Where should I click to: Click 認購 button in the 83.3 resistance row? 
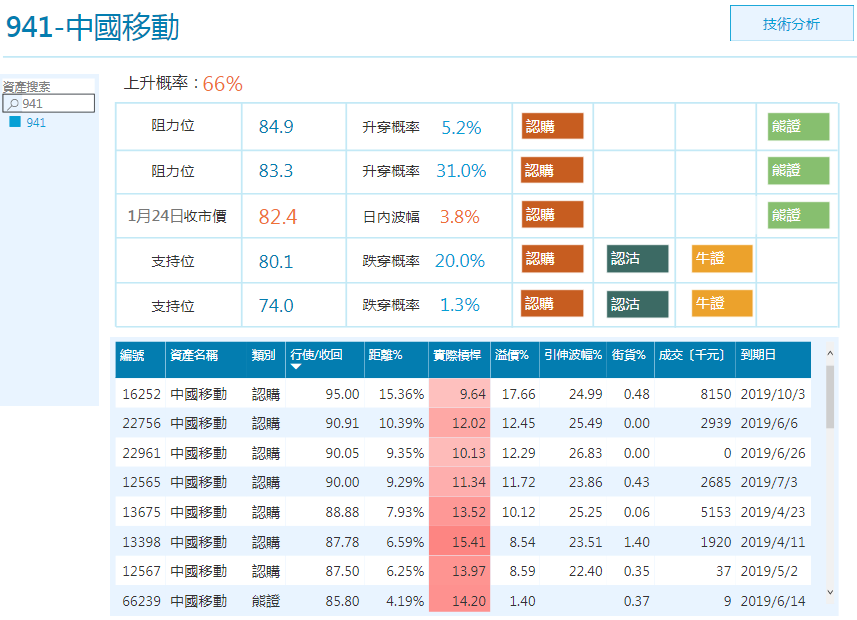point(552,170)
